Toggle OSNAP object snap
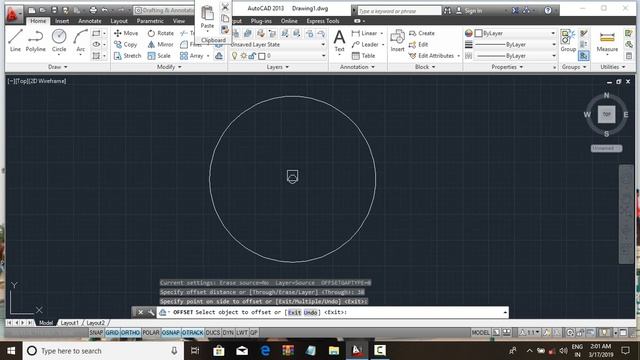 click(171, 333)
